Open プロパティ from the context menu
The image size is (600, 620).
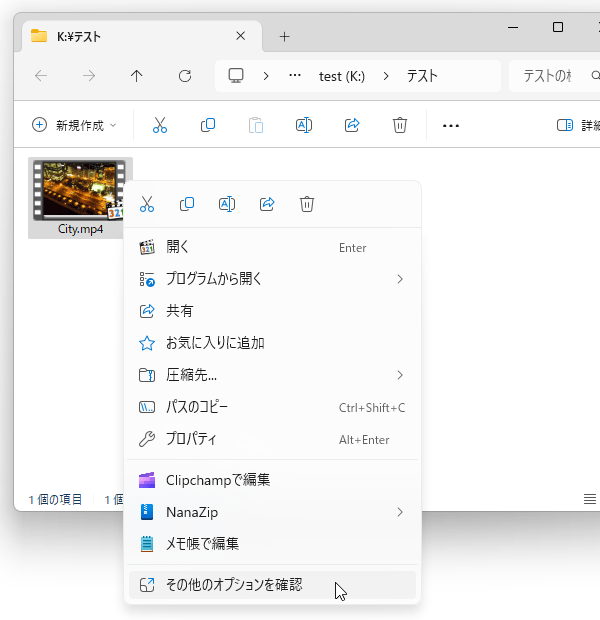273,439
